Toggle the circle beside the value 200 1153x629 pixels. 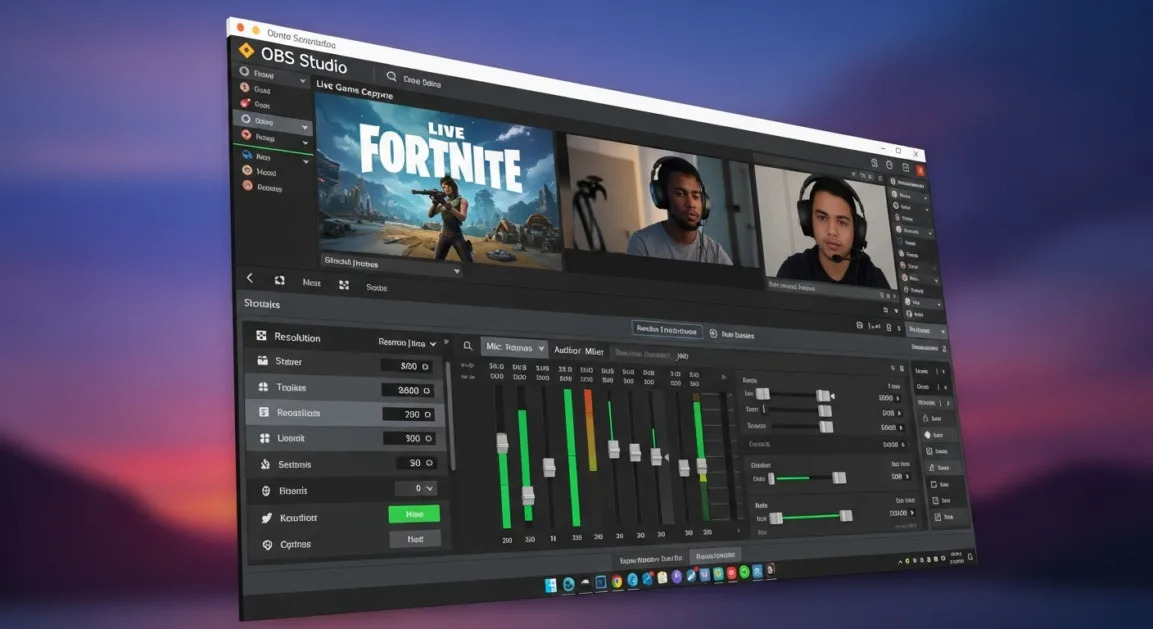pos(427,415)
